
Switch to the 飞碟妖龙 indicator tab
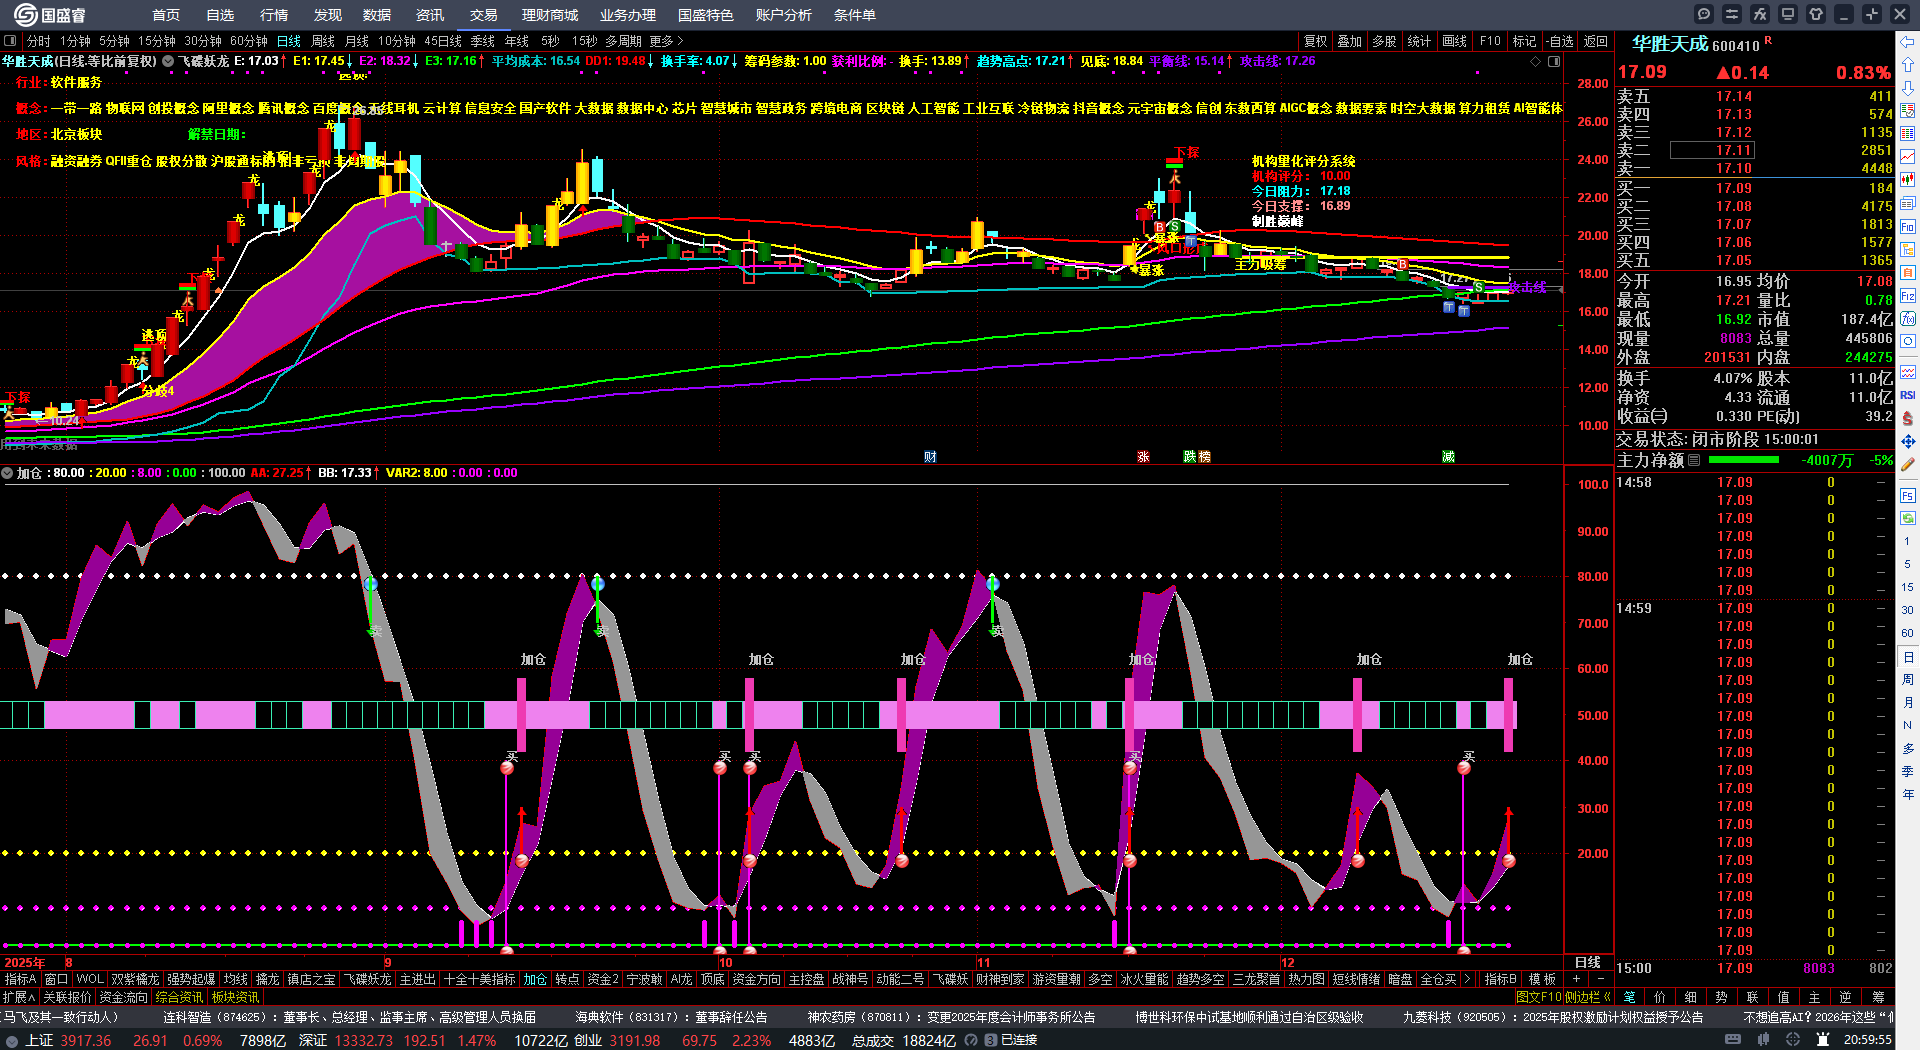click(368, 979)
